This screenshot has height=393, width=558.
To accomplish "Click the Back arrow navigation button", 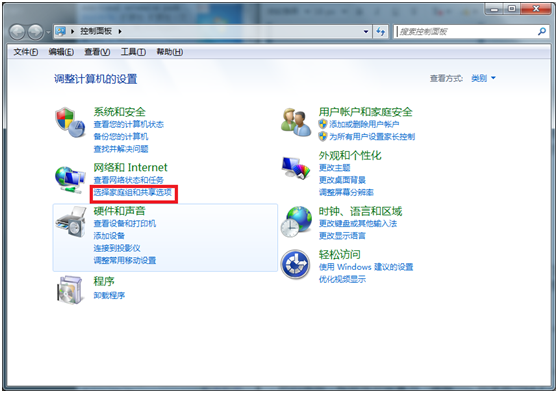I will tap(17, 32).
